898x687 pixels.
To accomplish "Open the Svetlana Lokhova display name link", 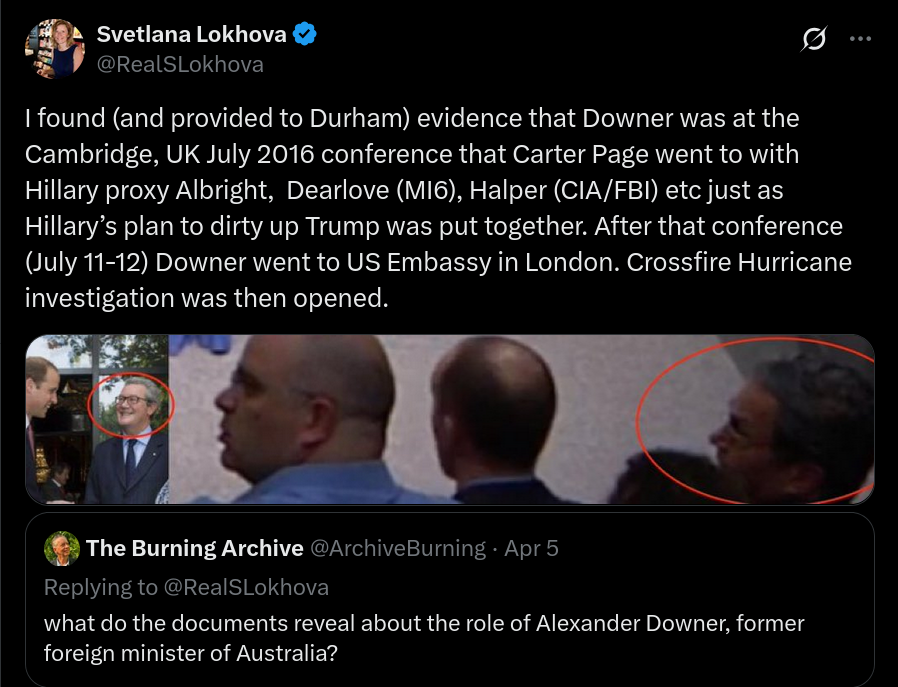I will tap(191, 34).
